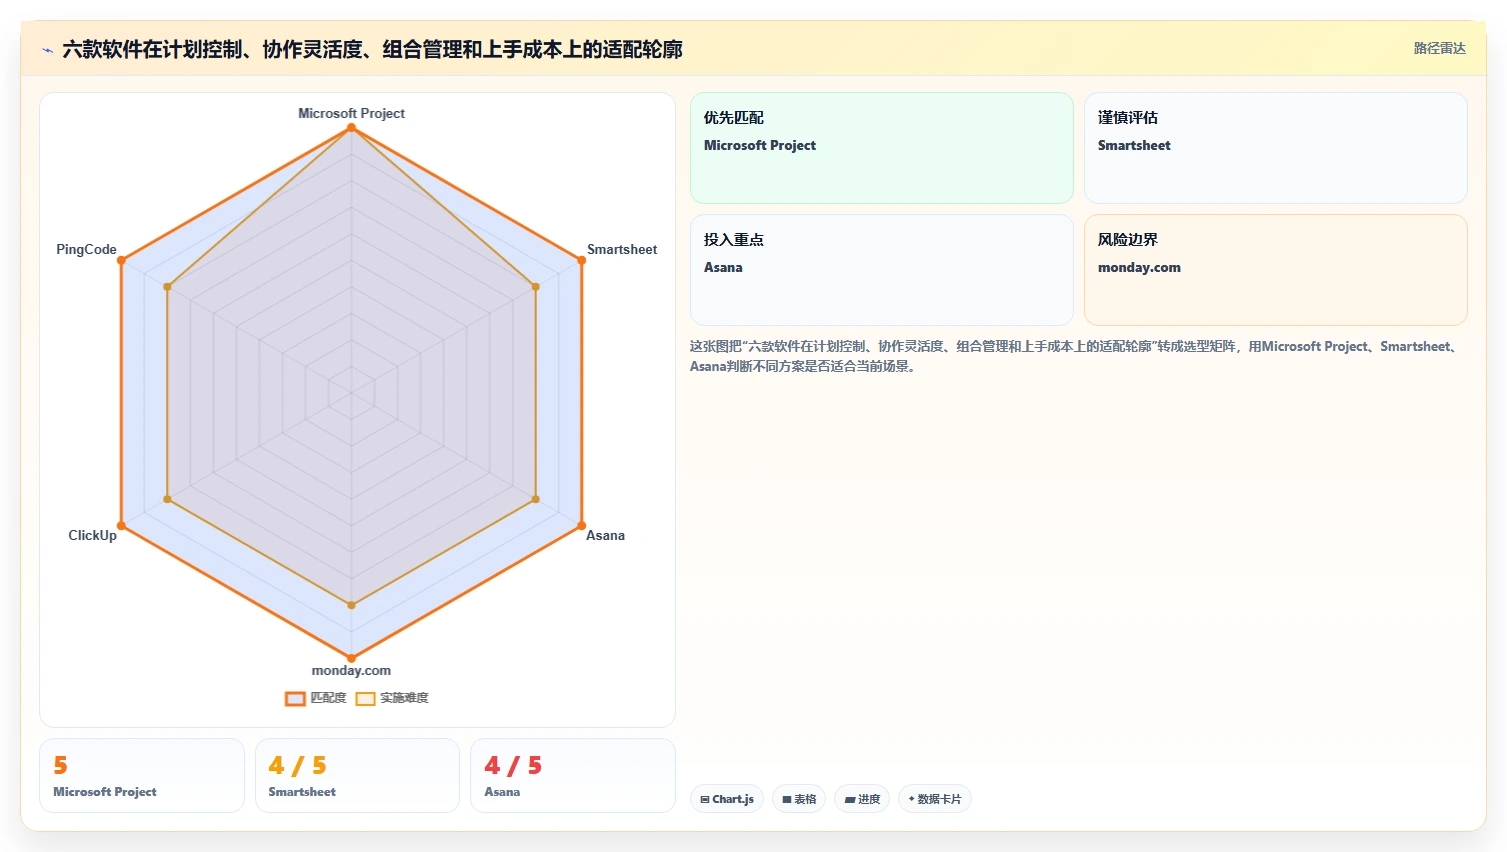1507x852 pixels.
Task: Click the 4 / 5 Smartsheet score card
Action: pyautogui.click(x=357, y=775)
